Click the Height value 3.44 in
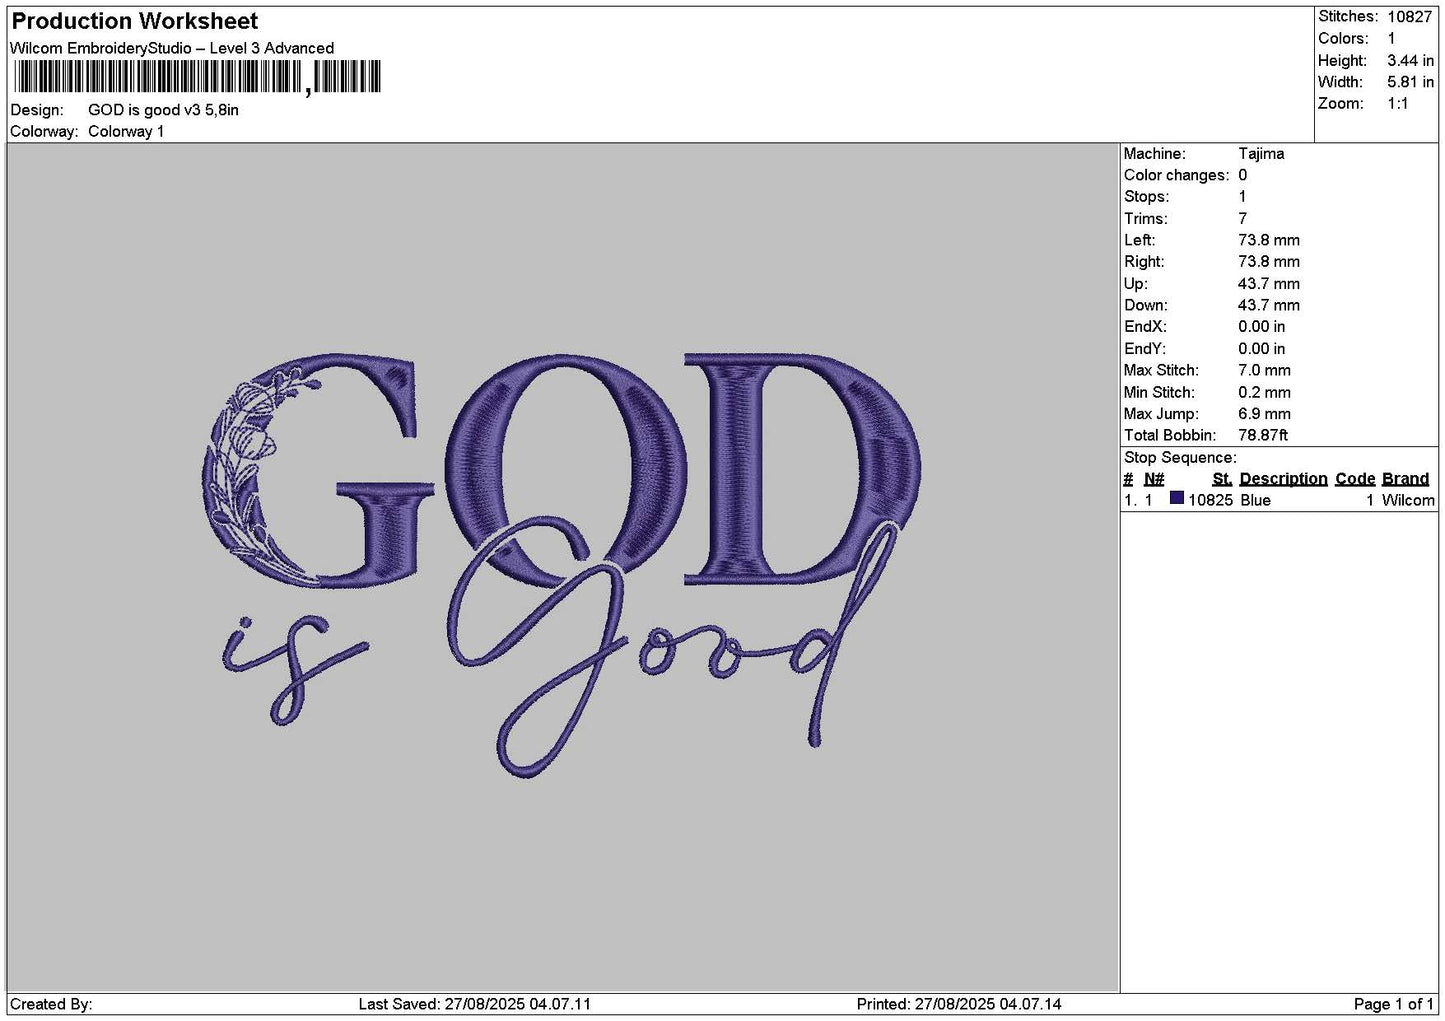Screen dimensions: 1445x1021 pos(1410,61)
